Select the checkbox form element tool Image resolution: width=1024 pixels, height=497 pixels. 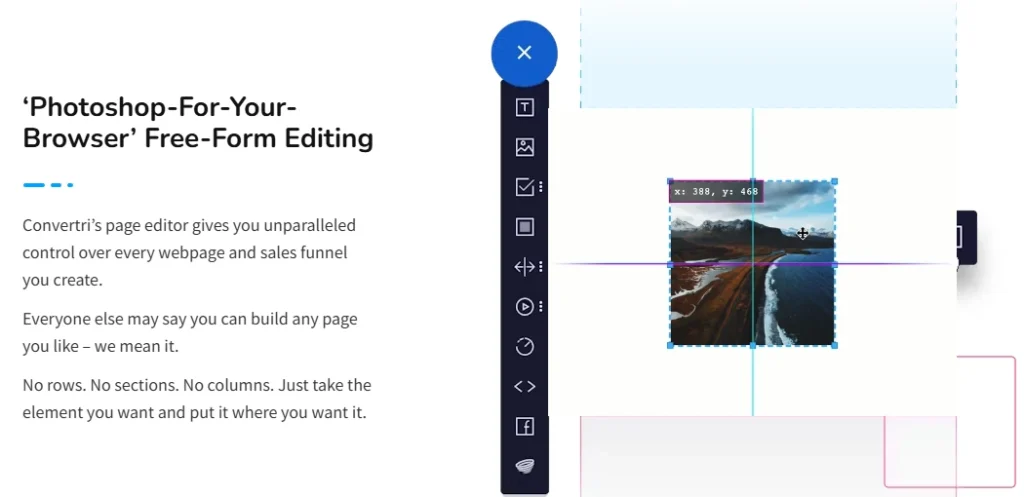coord(524,187)
